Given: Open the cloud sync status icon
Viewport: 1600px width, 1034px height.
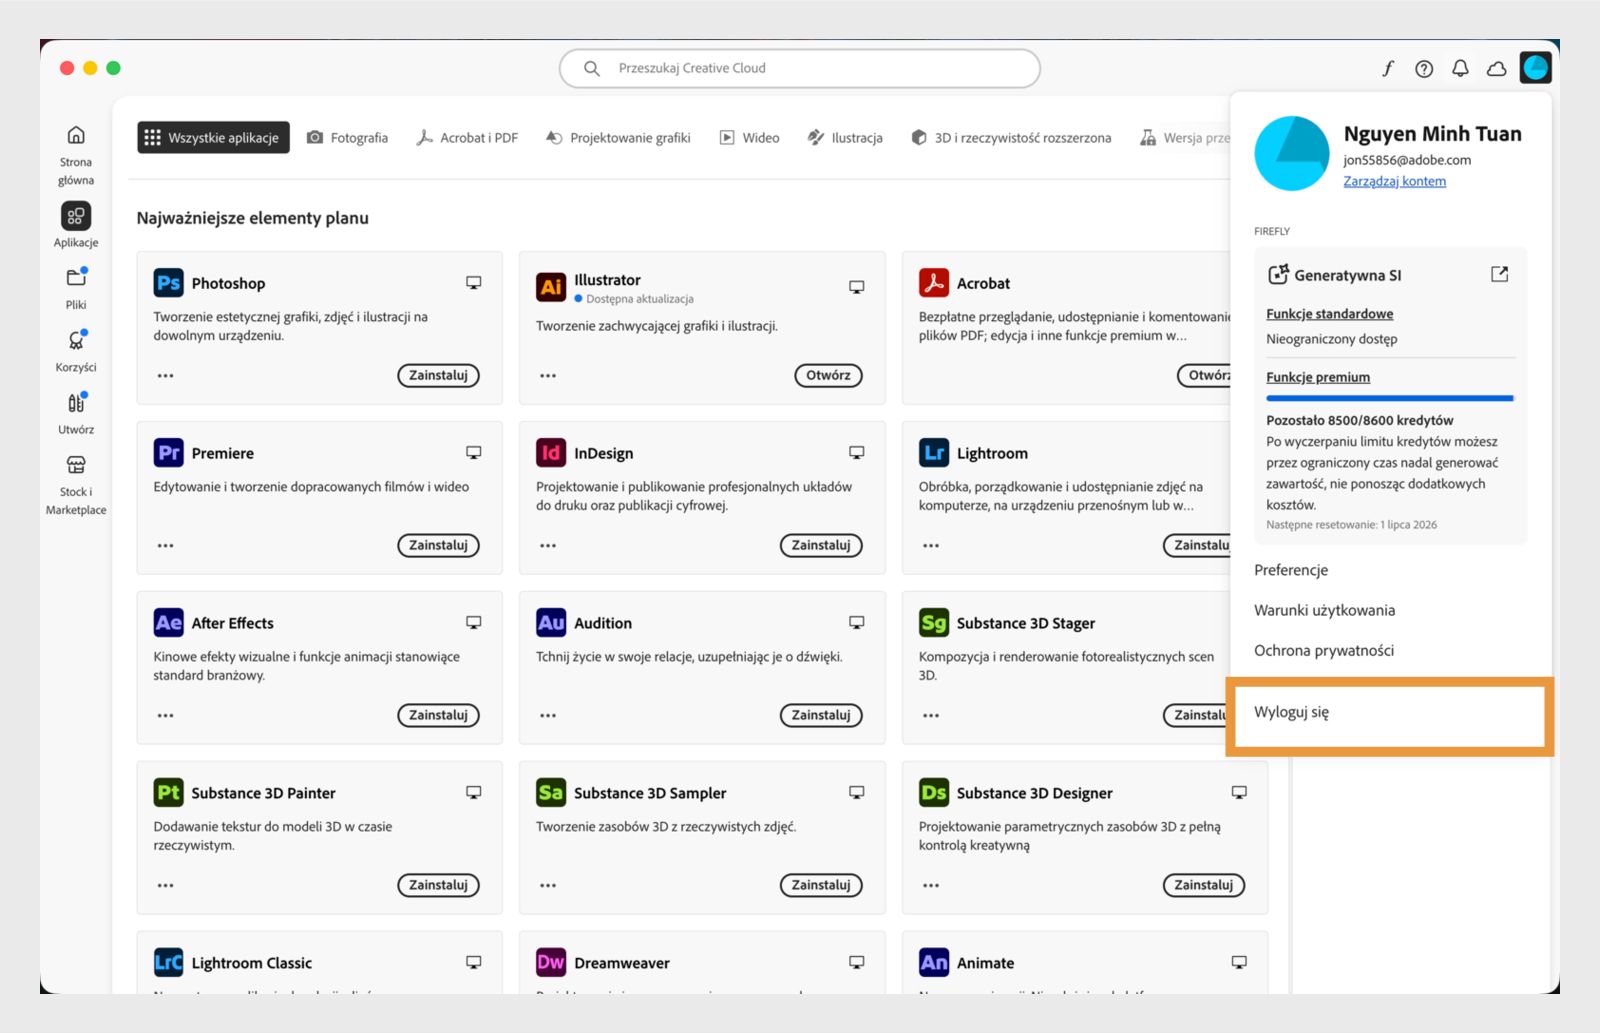Looking at the screenshot, I should (x=1497, y=68).
